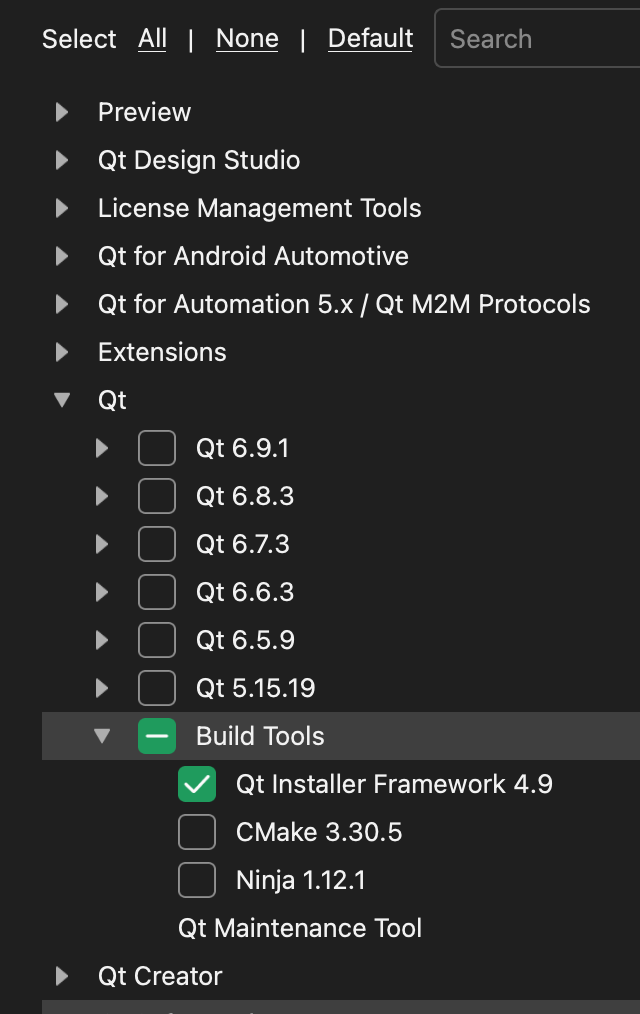Select the Qt Maintenance Tool item
Image resolution: width=640 pixels, height=1014 pixels.
[x=300, y=928]
